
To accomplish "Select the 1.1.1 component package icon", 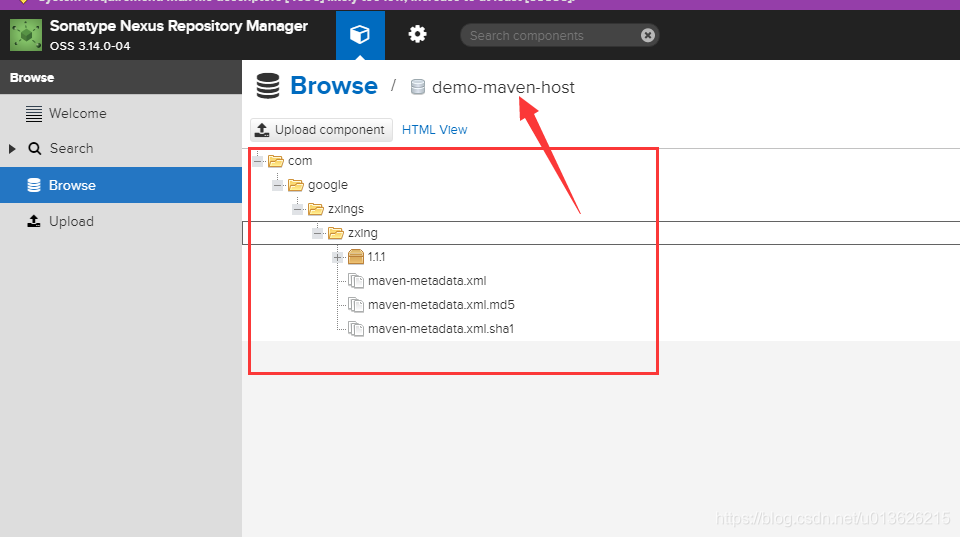I will point(356,257).
